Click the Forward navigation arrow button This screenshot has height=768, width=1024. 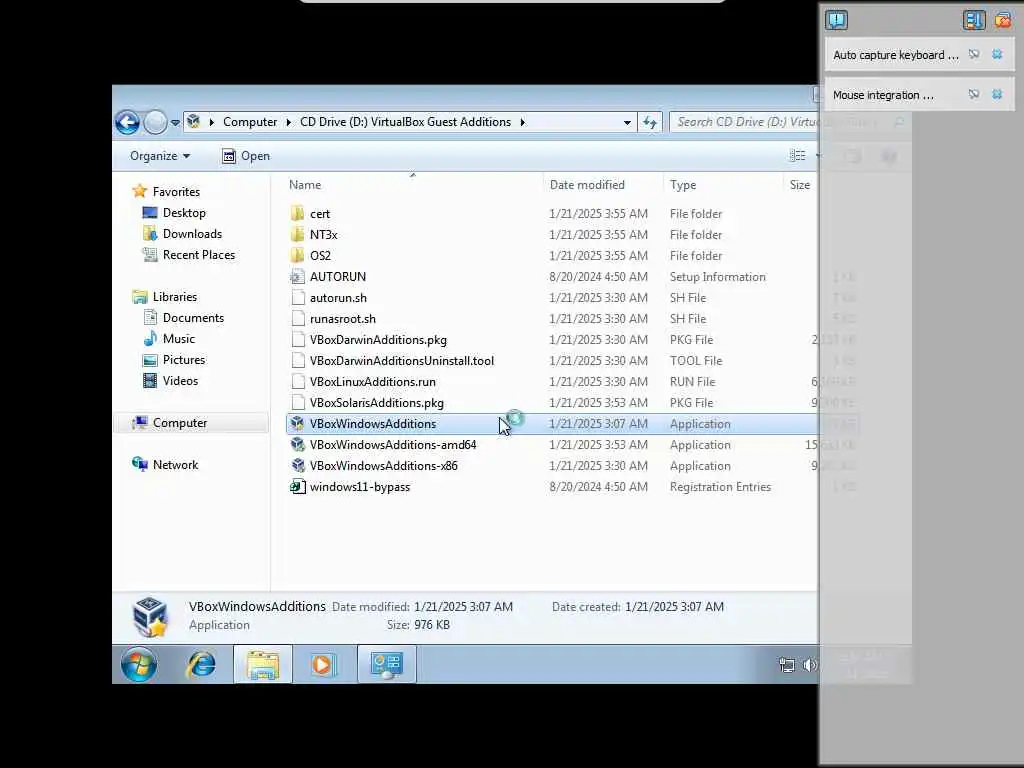155,122
